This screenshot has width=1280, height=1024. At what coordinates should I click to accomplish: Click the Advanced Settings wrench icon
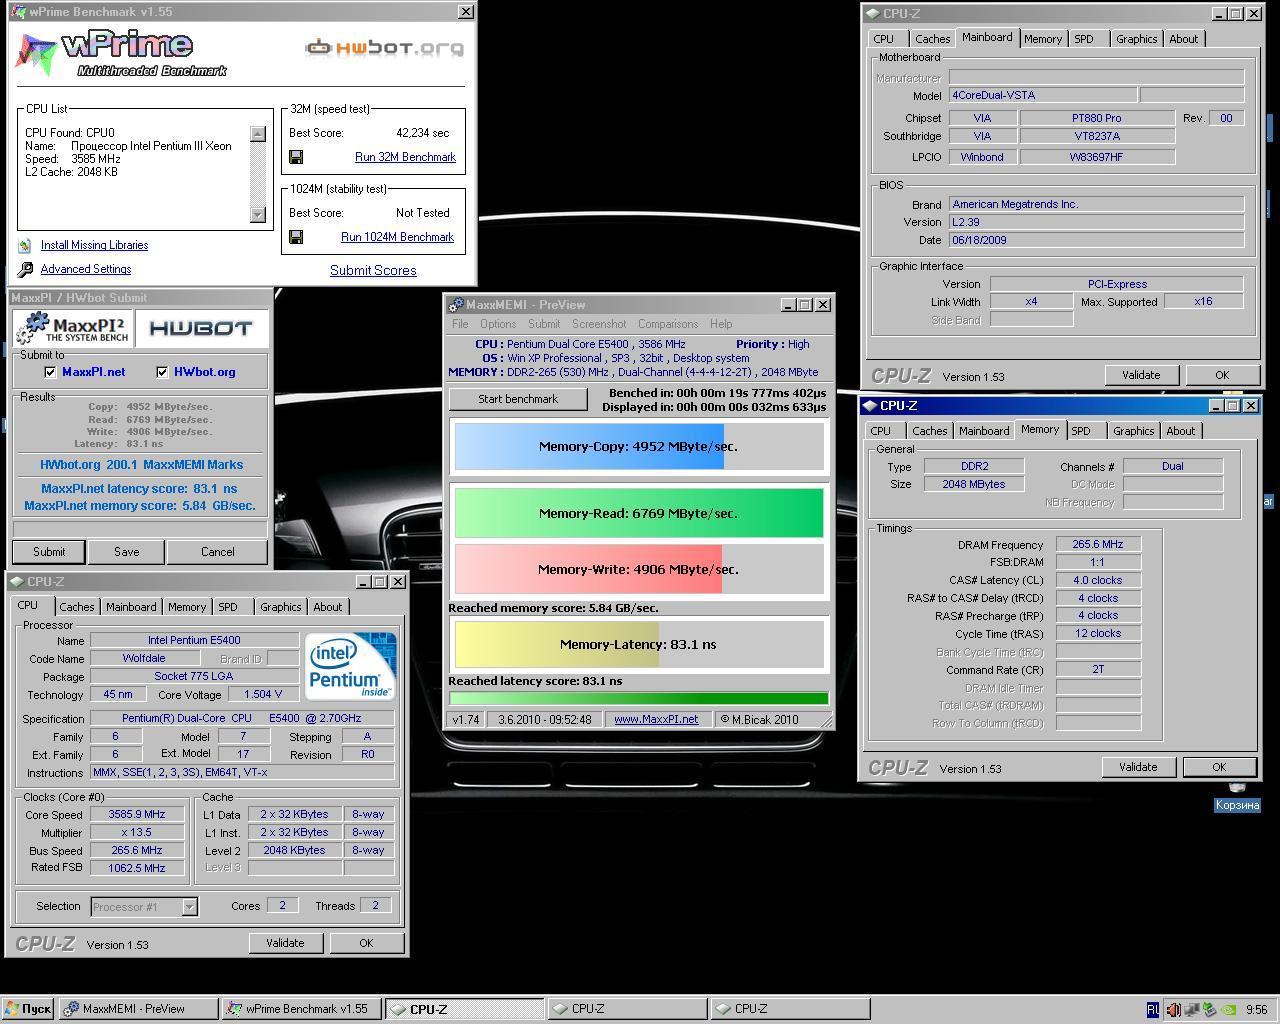click(25, 269)
